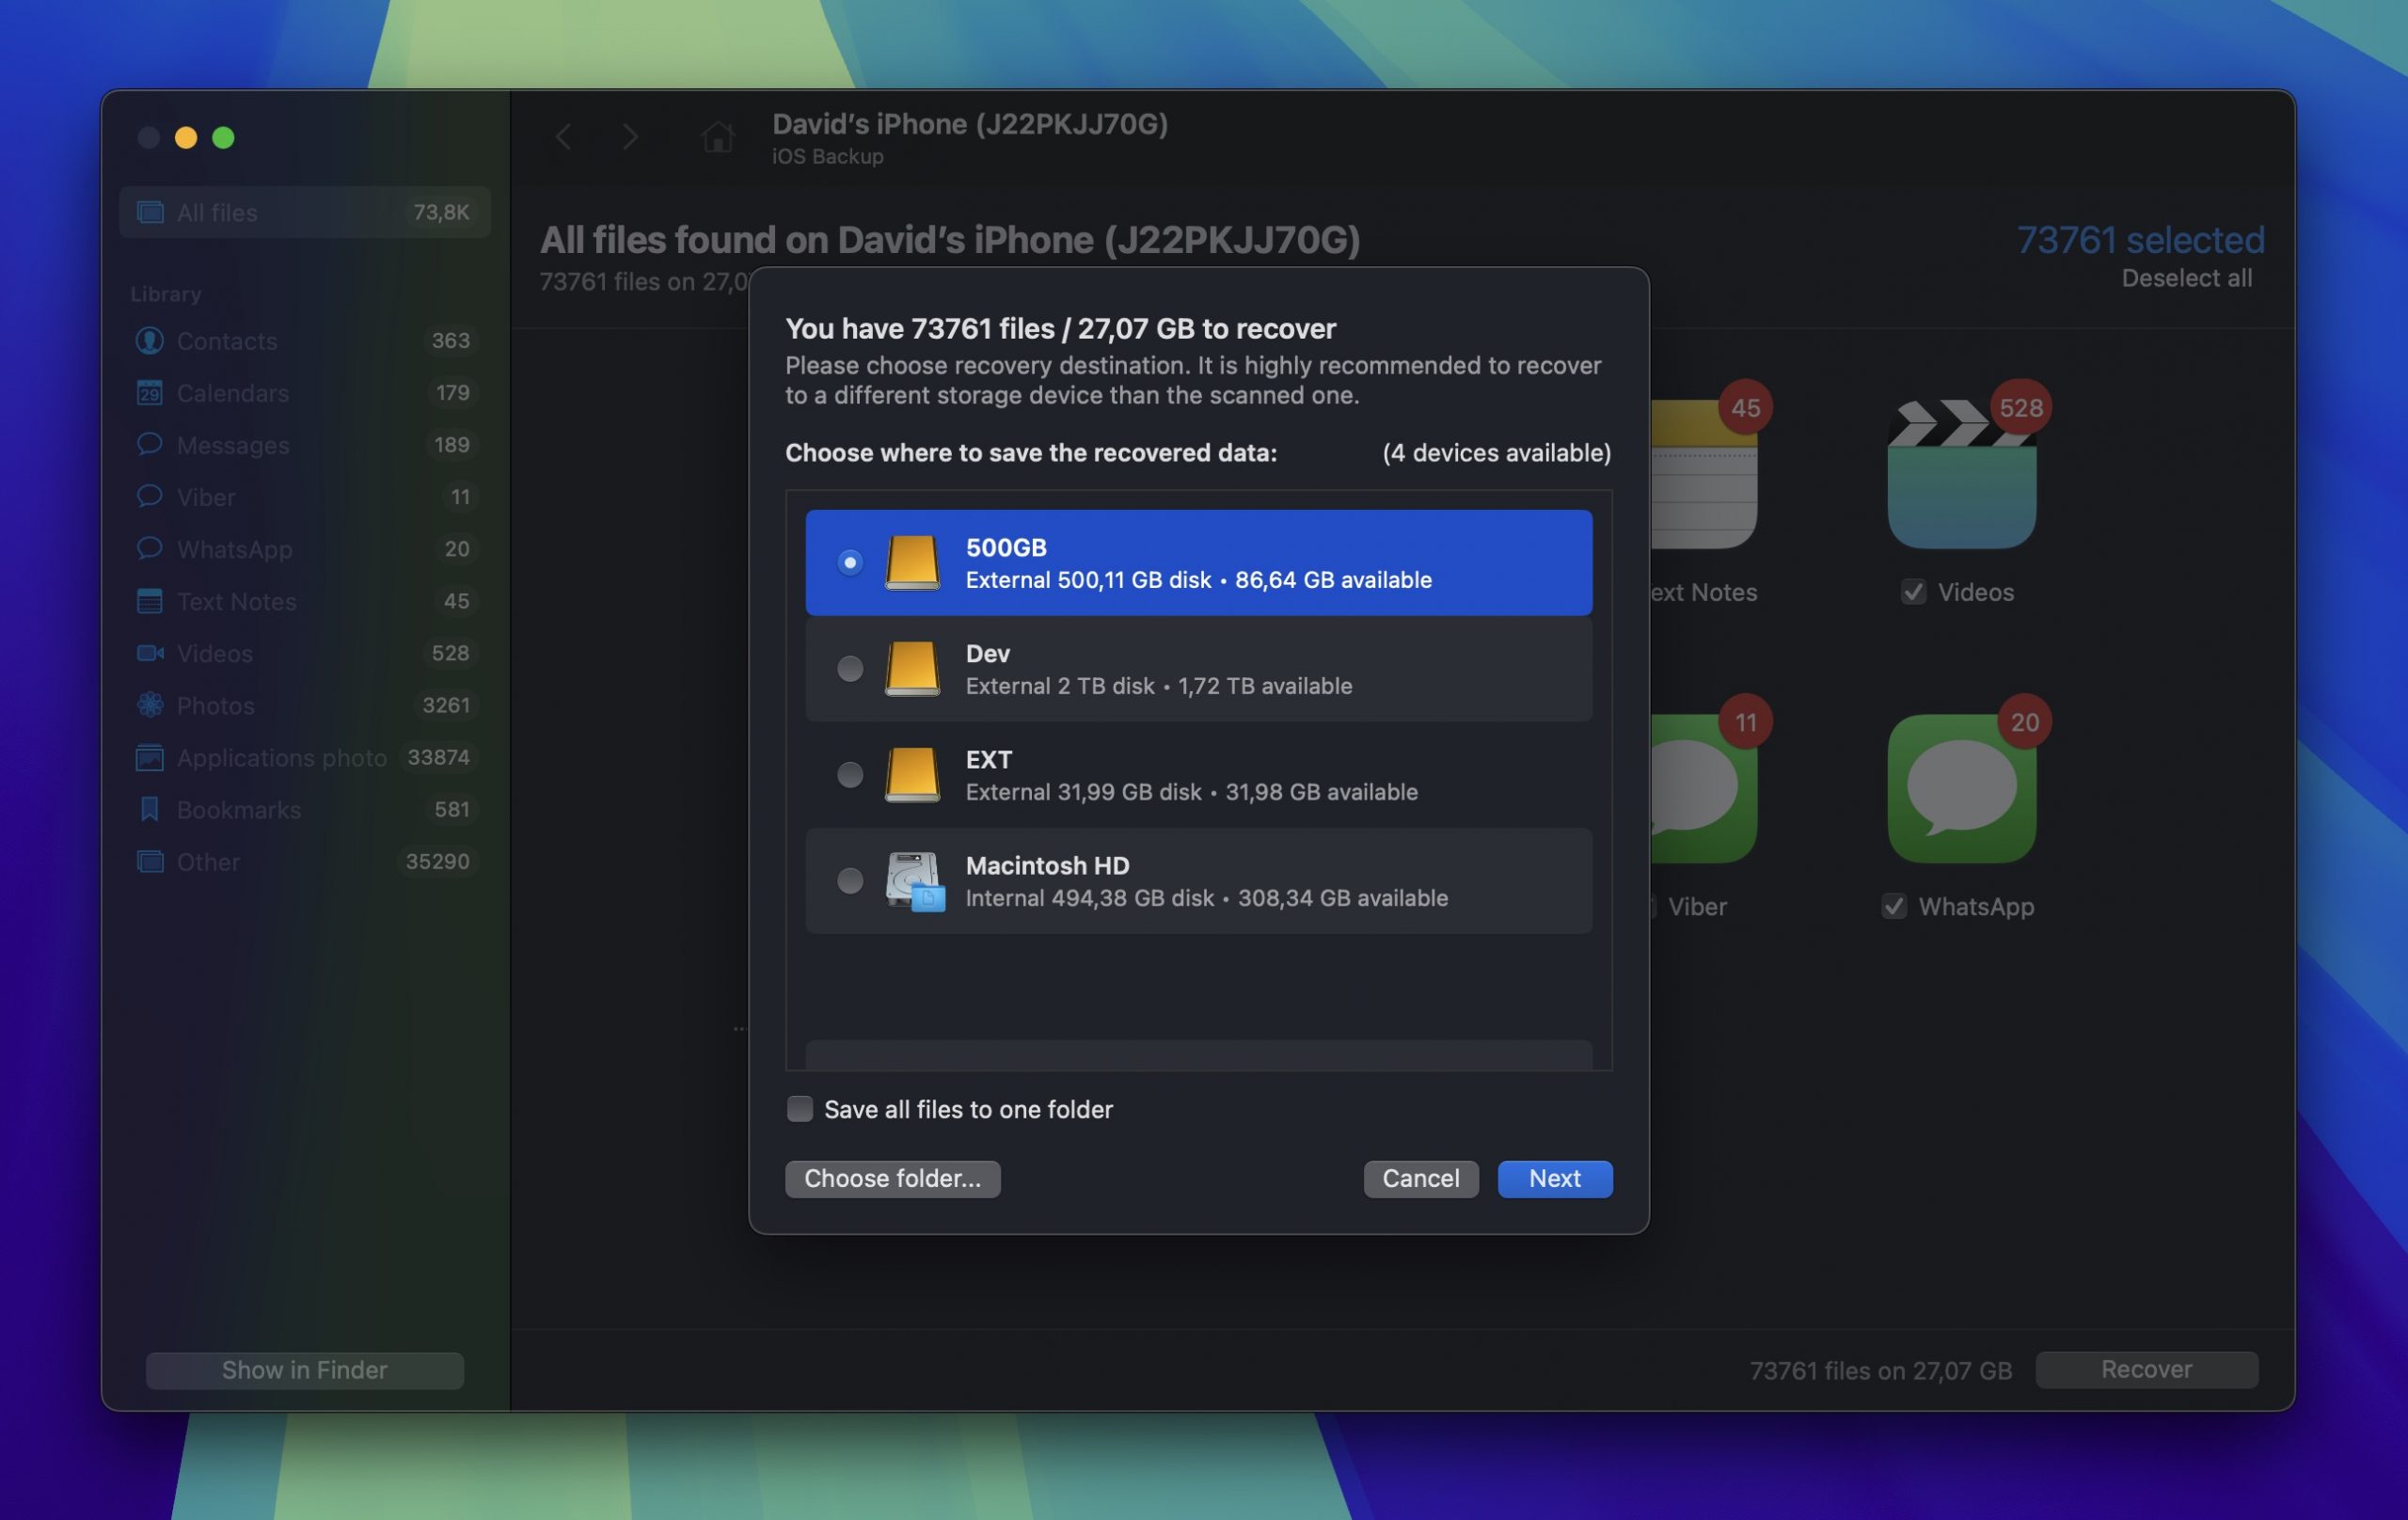The height and width of the screenshot is (1520, 2408).
Task: Open Contacts category in Library
Action: click(x=304, y=341)
